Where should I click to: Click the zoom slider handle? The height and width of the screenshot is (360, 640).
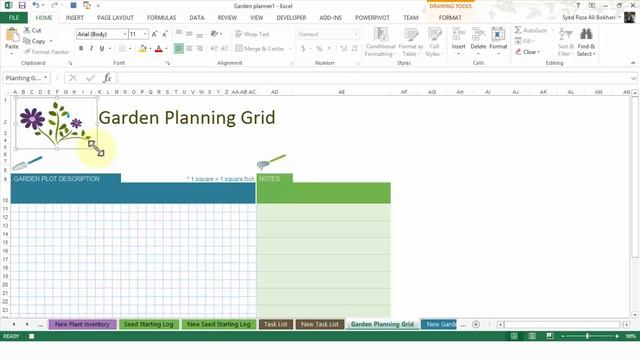[x=587, y=336]
